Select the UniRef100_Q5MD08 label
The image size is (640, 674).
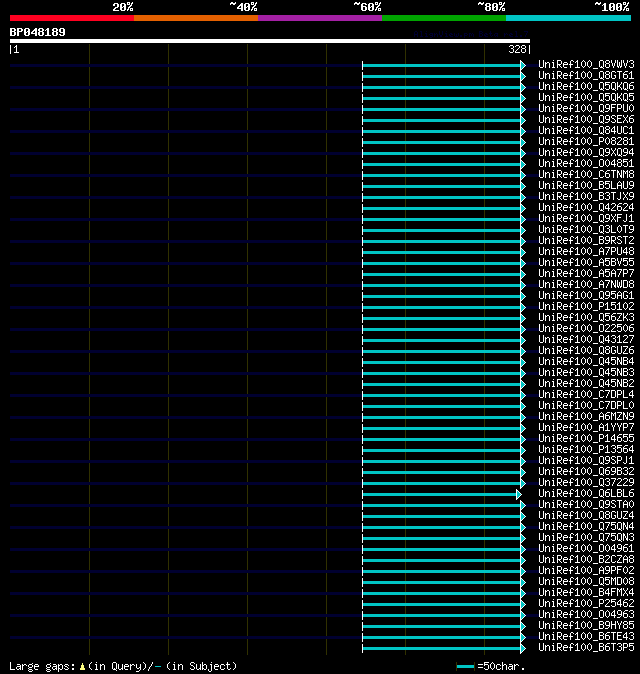pos(586,582)
